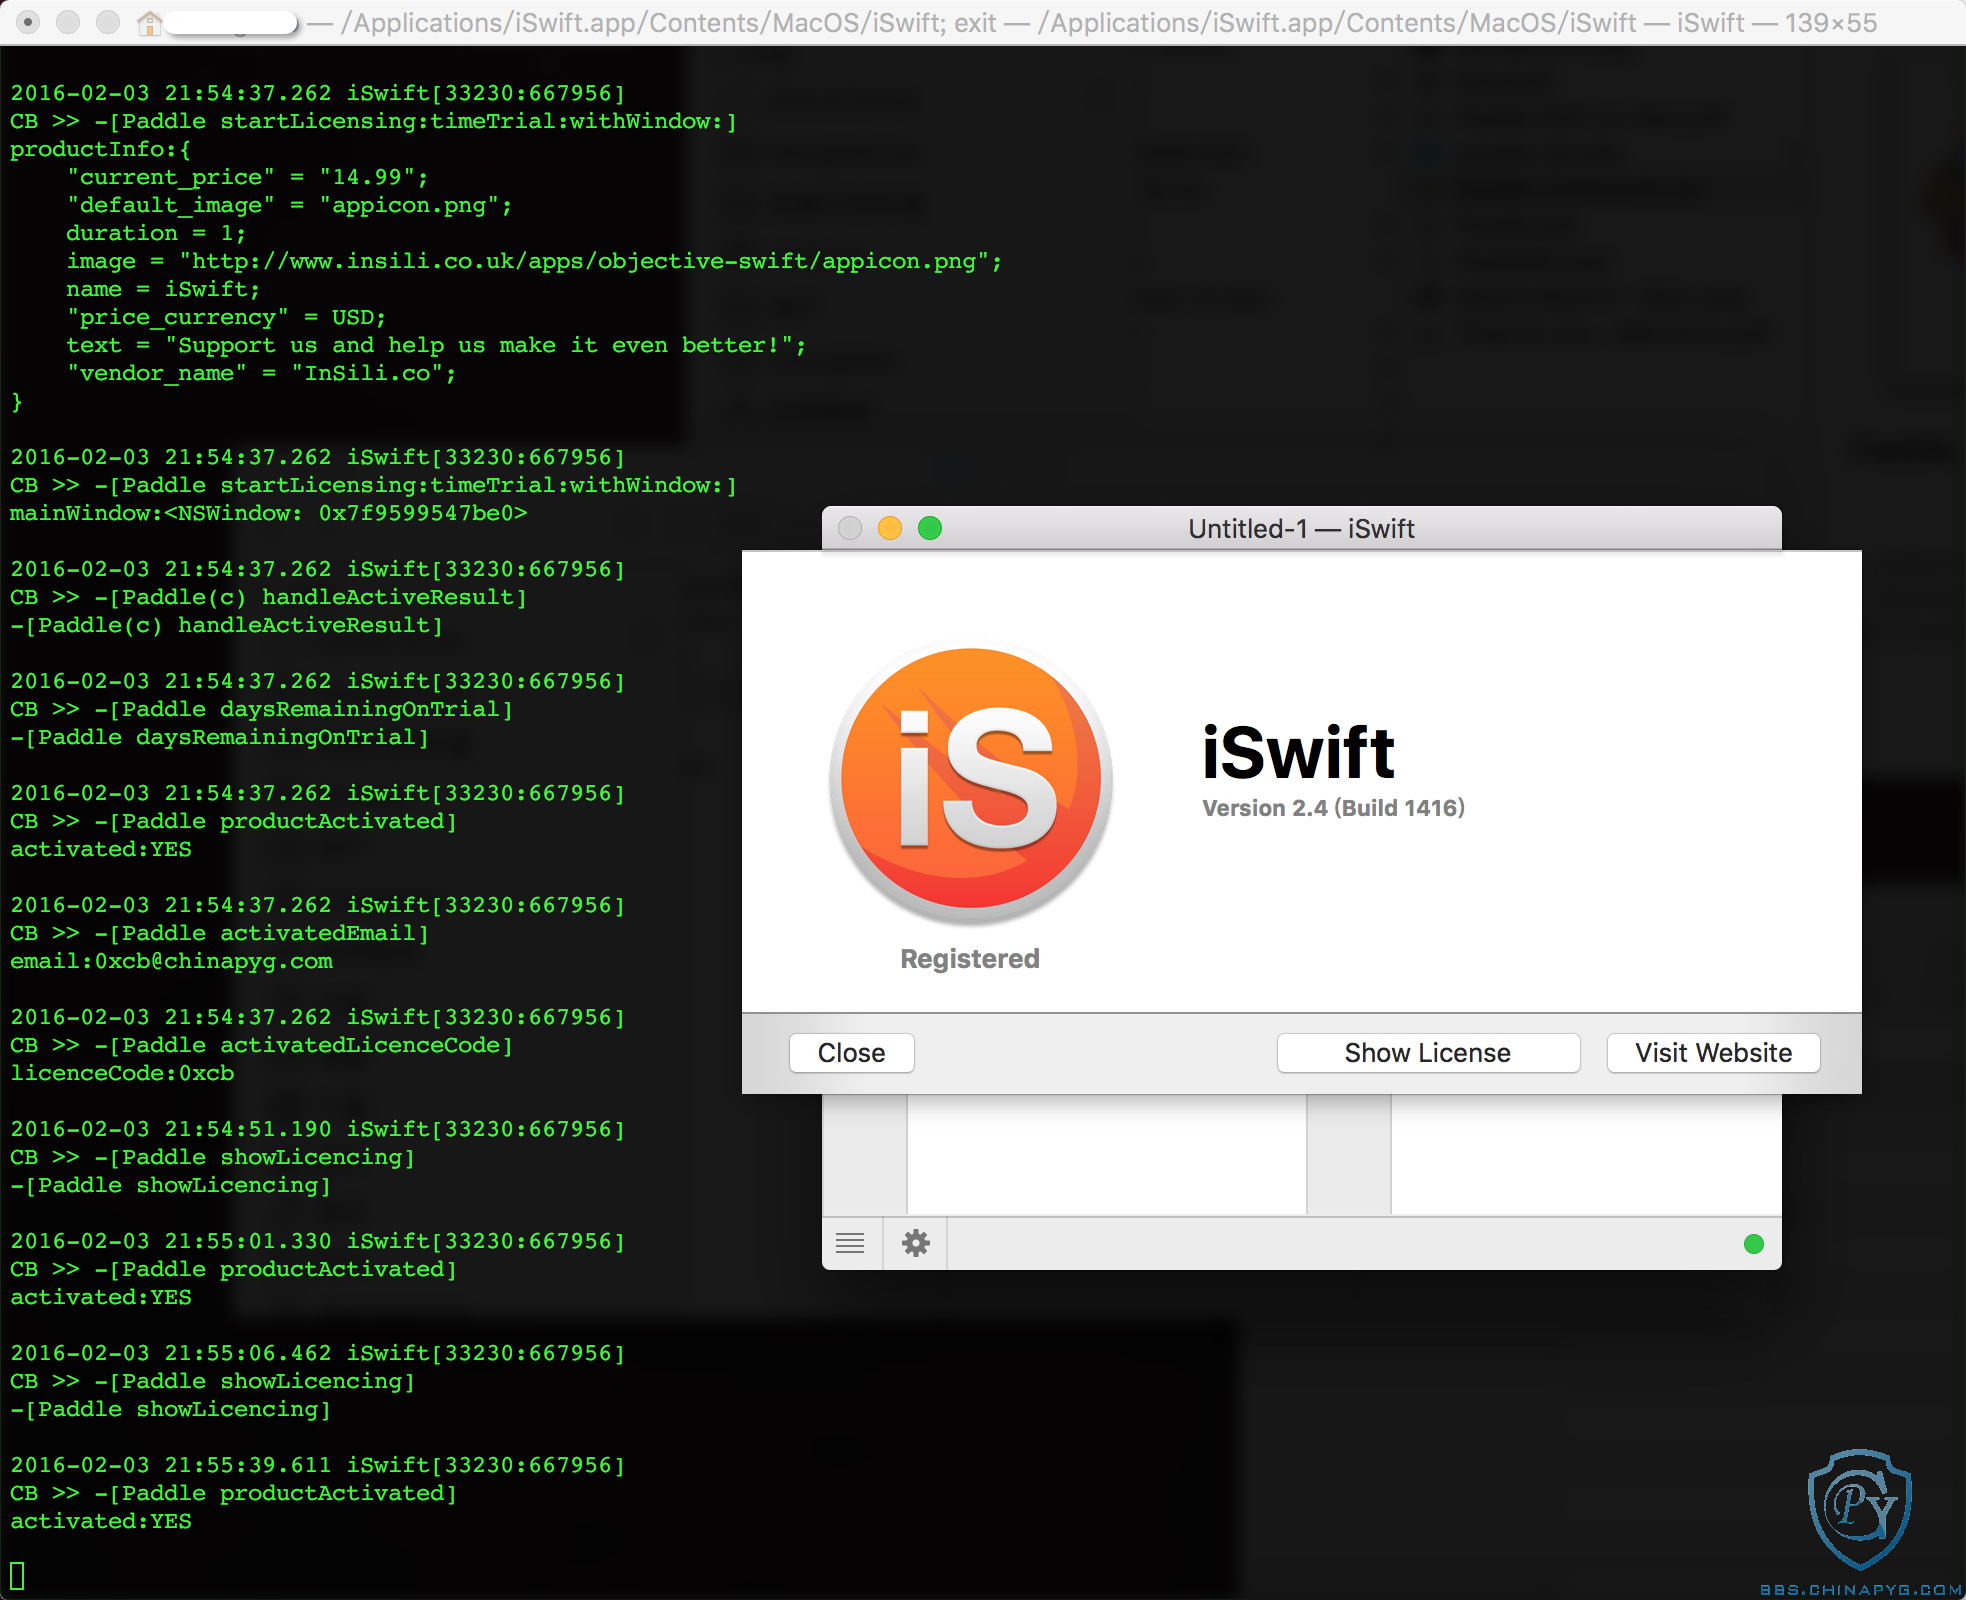Click the Terminal title bar path text
1966x1600 pixels.
[1091, 22]
